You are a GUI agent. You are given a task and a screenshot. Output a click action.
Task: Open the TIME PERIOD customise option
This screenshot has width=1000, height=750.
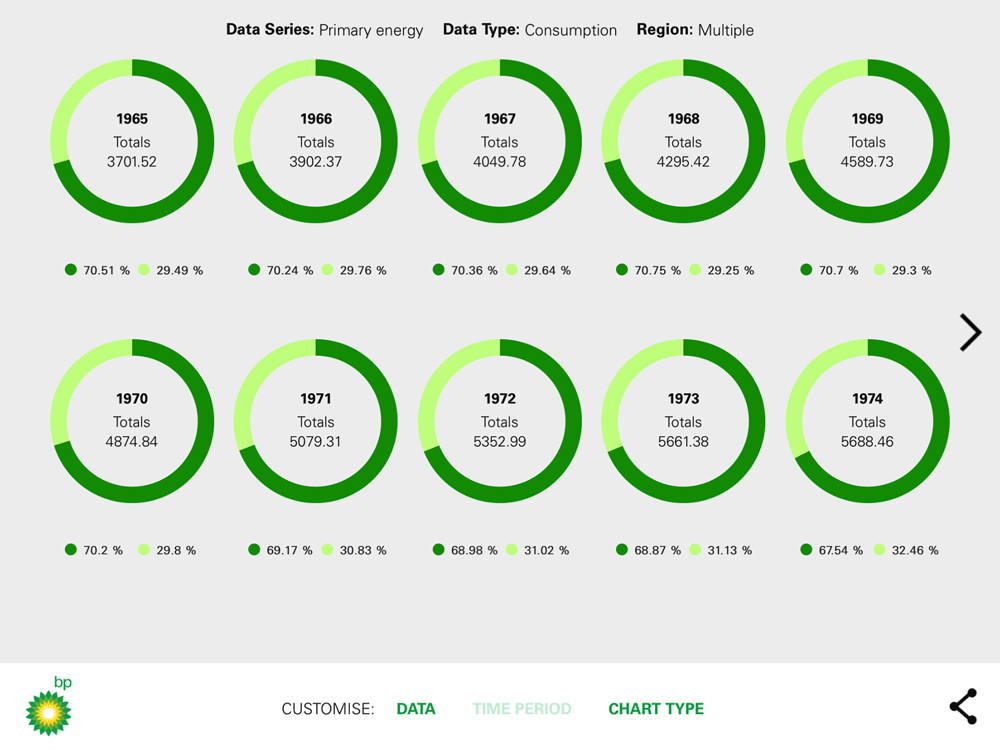[x=522, y=709]
